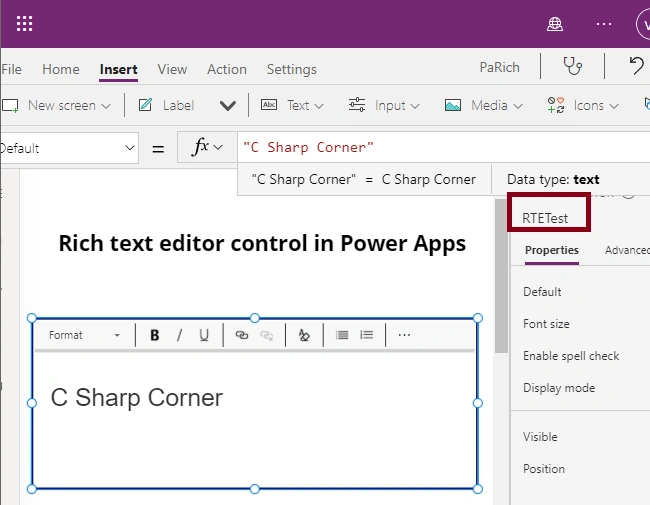Image resolution: width=650 pixels, height=505 pixels.
Task: Click the New screen icon
Action: (x=10, y=106)
